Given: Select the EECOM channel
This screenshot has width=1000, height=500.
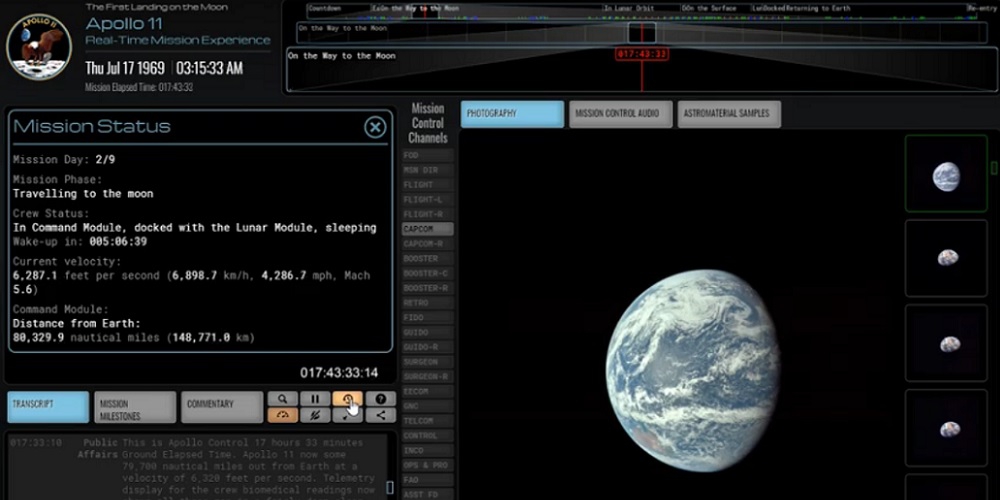Looking at the screenshot, I should 428,391.
